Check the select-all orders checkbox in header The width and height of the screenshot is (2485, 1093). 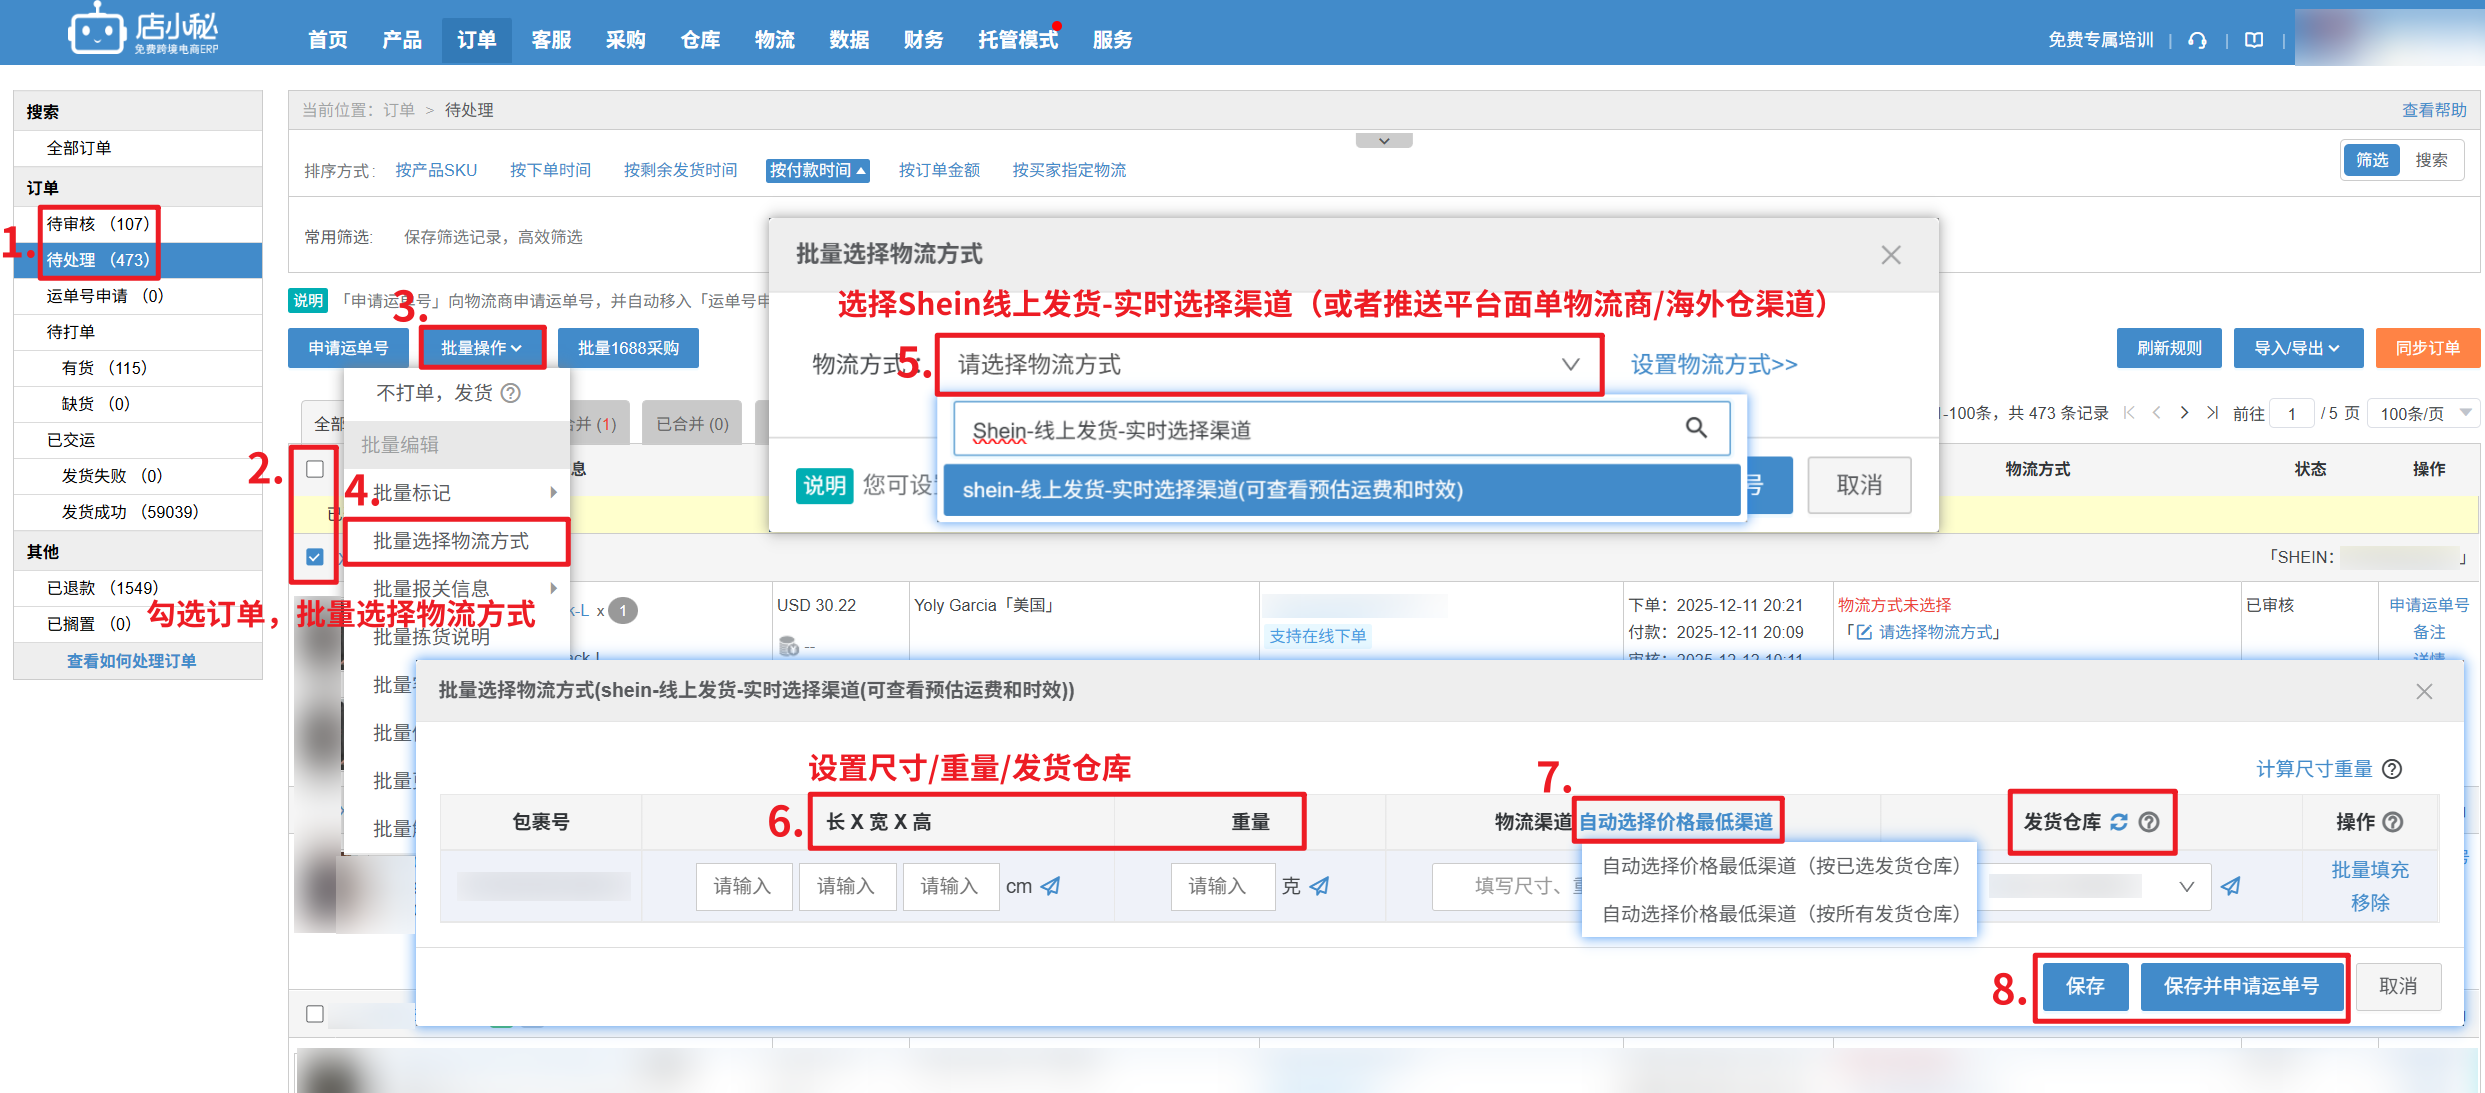[x=315, y=469]
